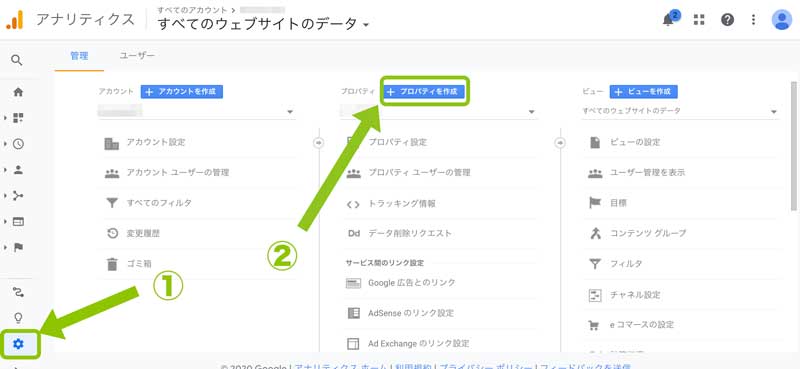The image size is (800, 369).
Task: Open チャネル設定
Action: (x=635, y=294)
